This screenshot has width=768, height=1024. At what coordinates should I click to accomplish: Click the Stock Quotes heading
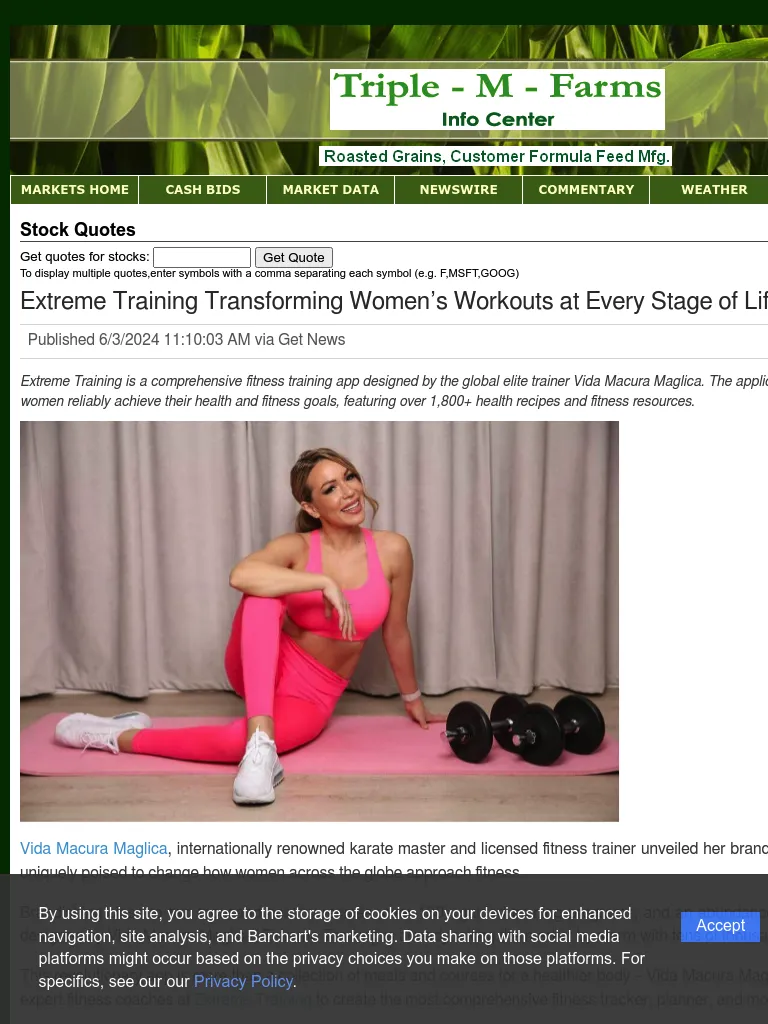tap(78, 229)
